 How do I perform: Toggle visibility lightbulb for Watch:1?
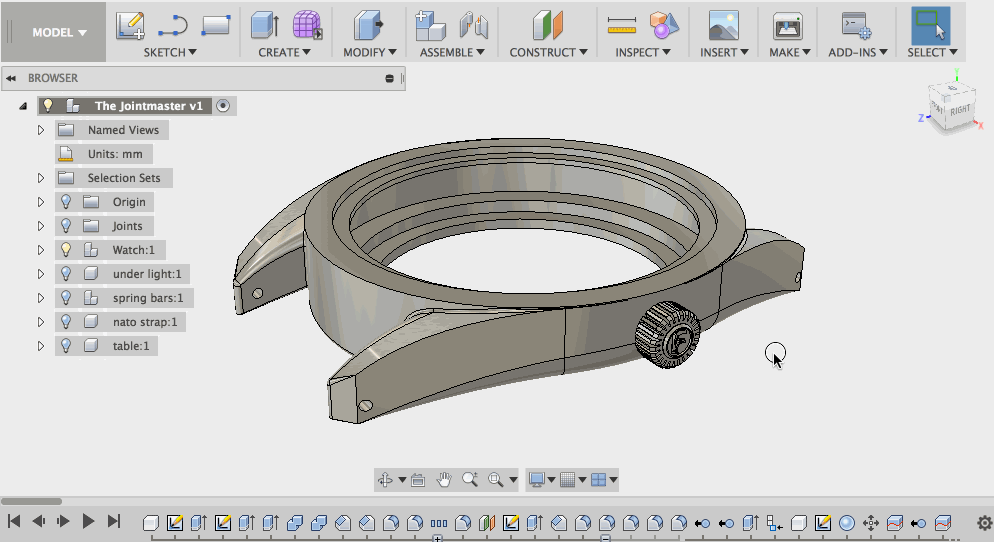click(x=66, y=250)
